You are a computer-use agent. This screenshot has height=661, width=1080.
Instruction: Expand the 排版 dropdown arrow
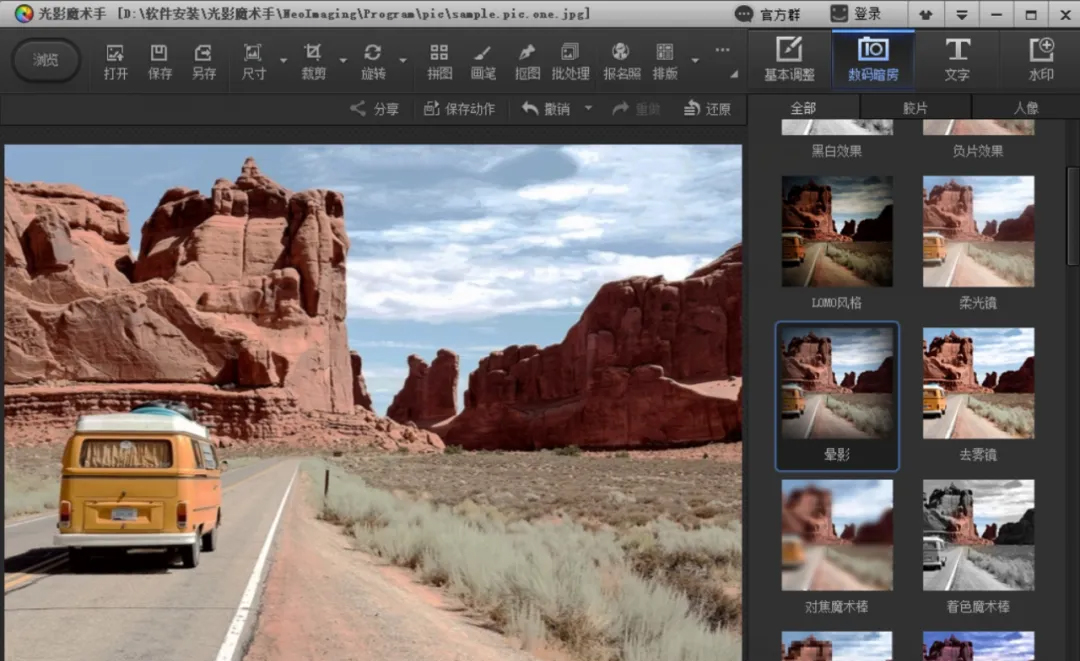(695, 61)
